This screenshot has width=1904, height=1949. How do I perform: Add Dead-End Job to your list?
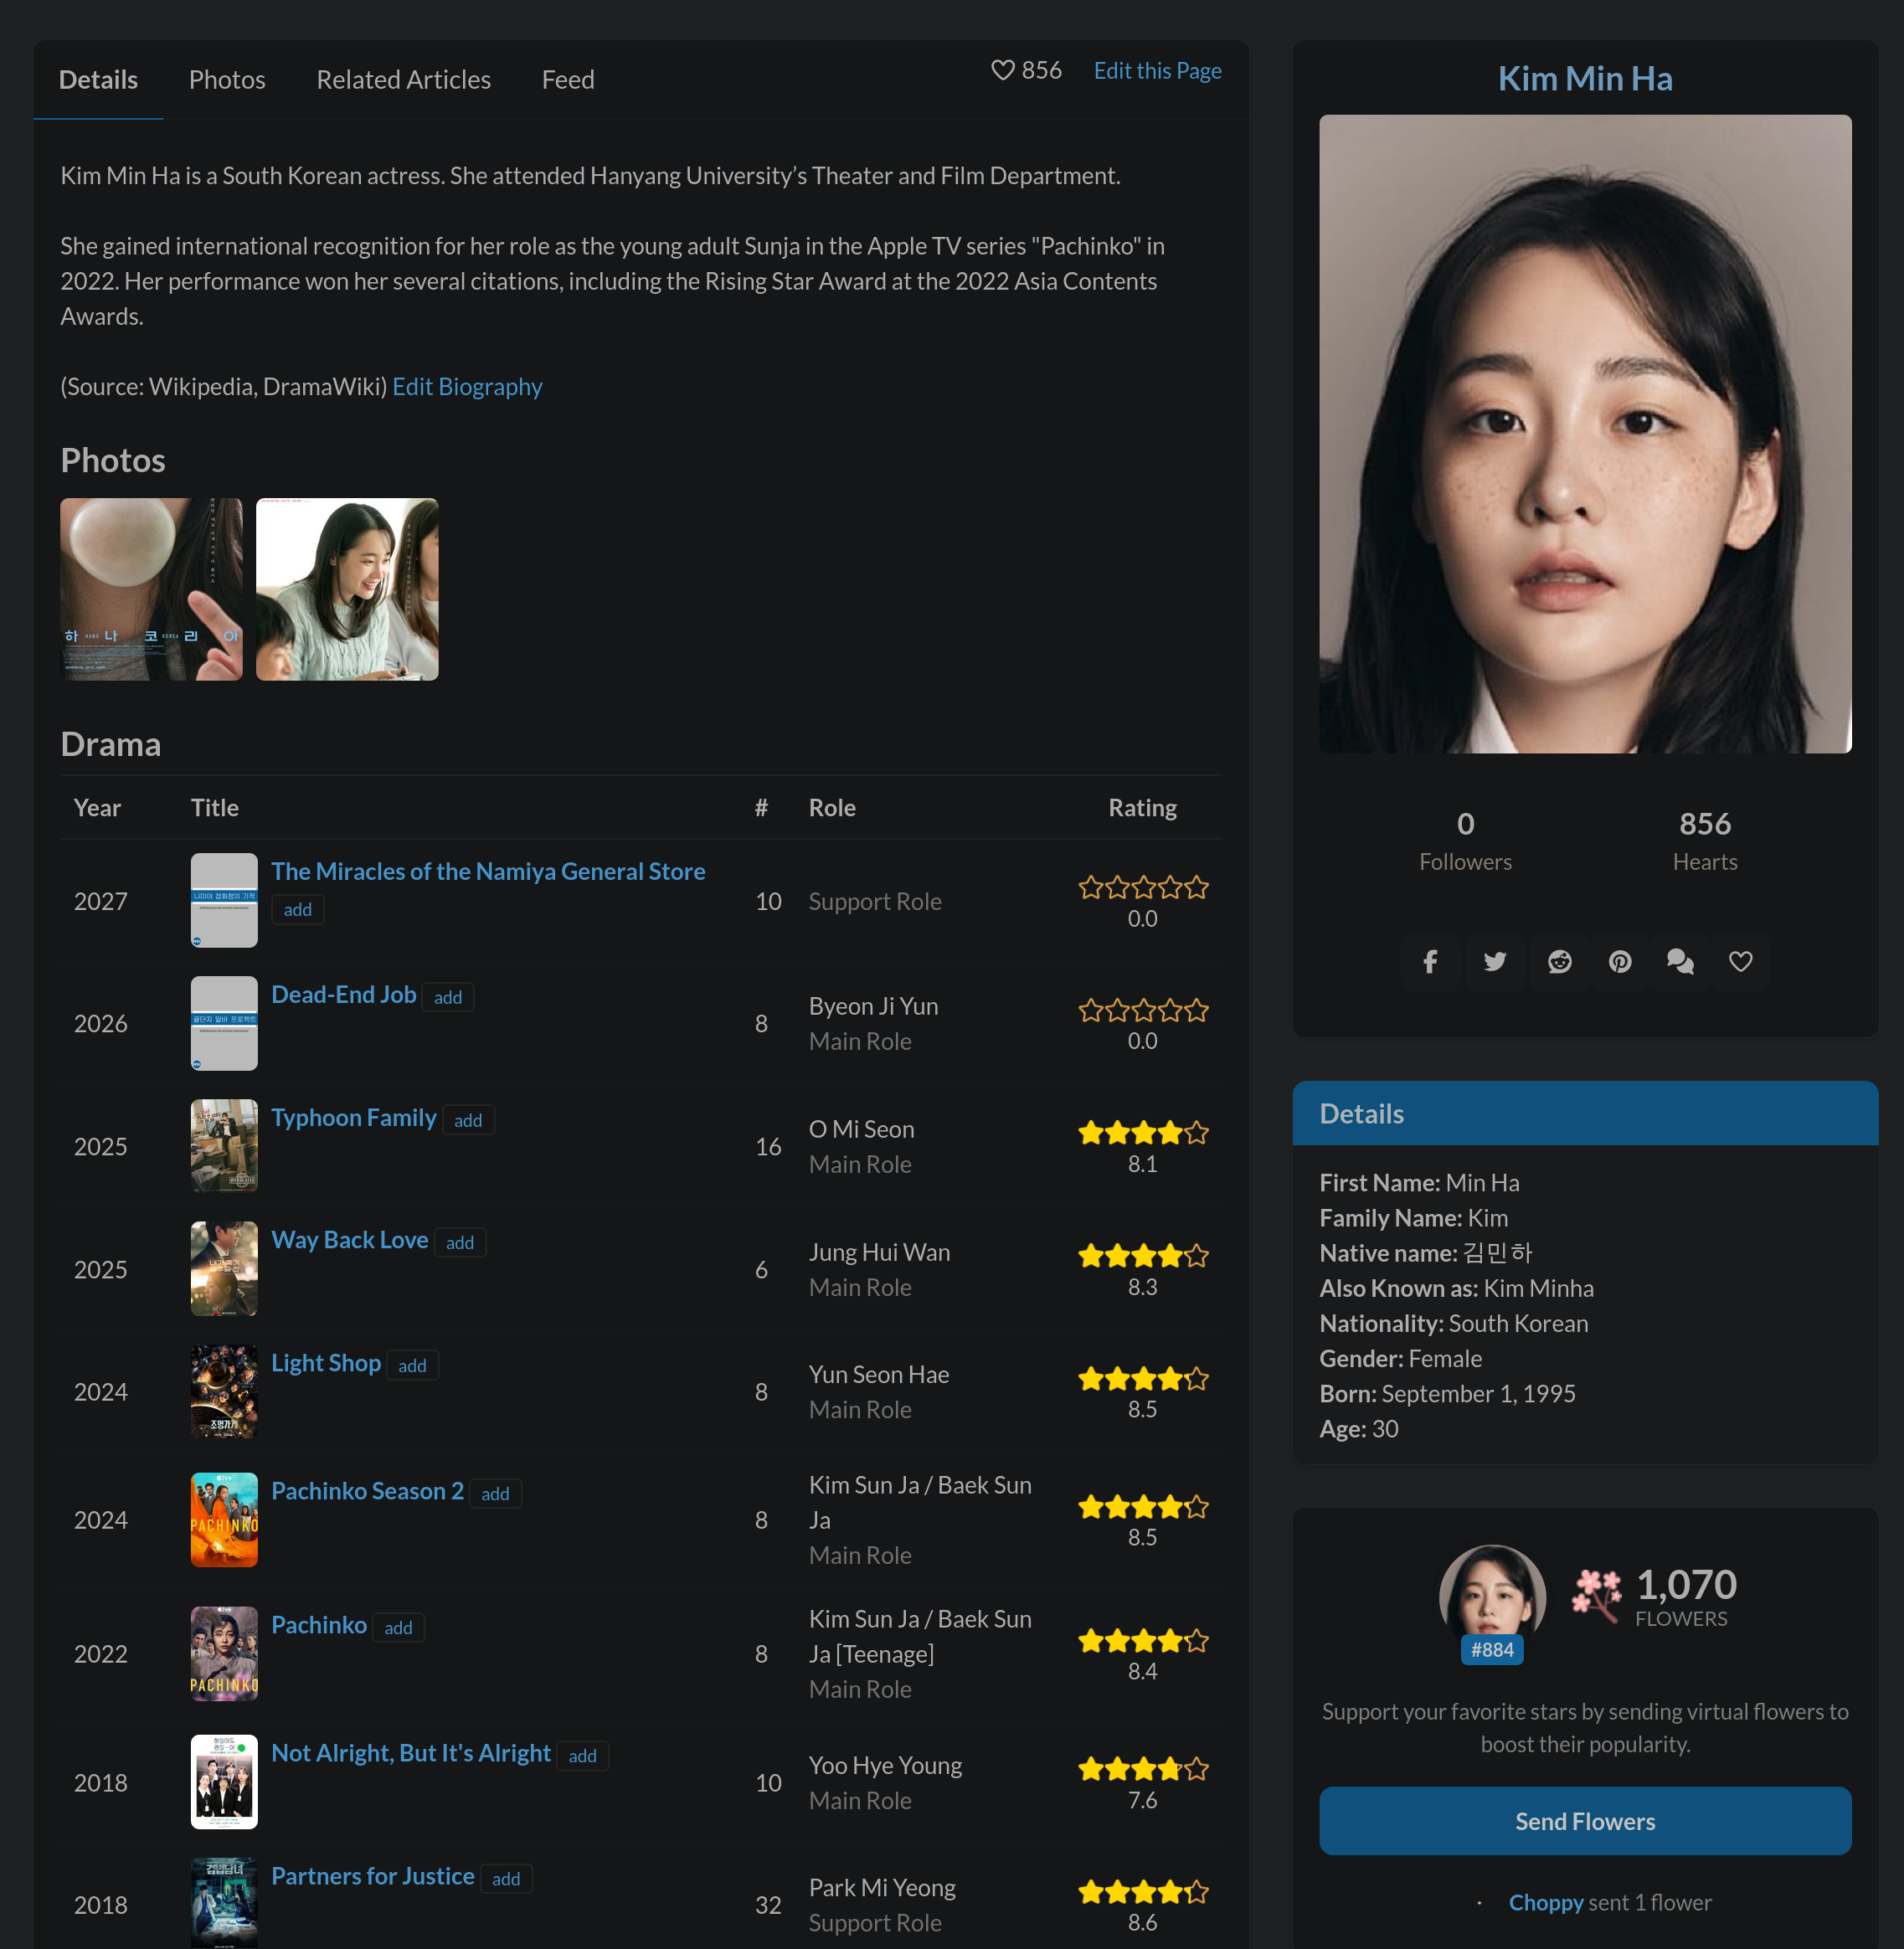coord(448,997)
